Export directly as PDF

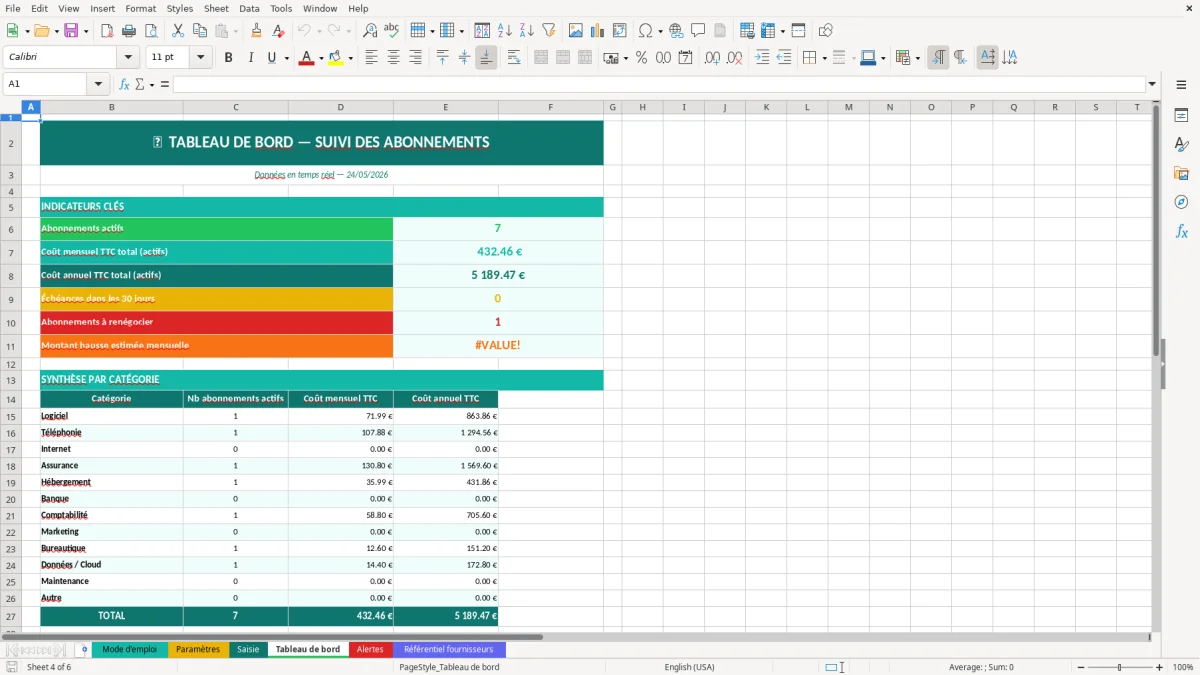107,31
